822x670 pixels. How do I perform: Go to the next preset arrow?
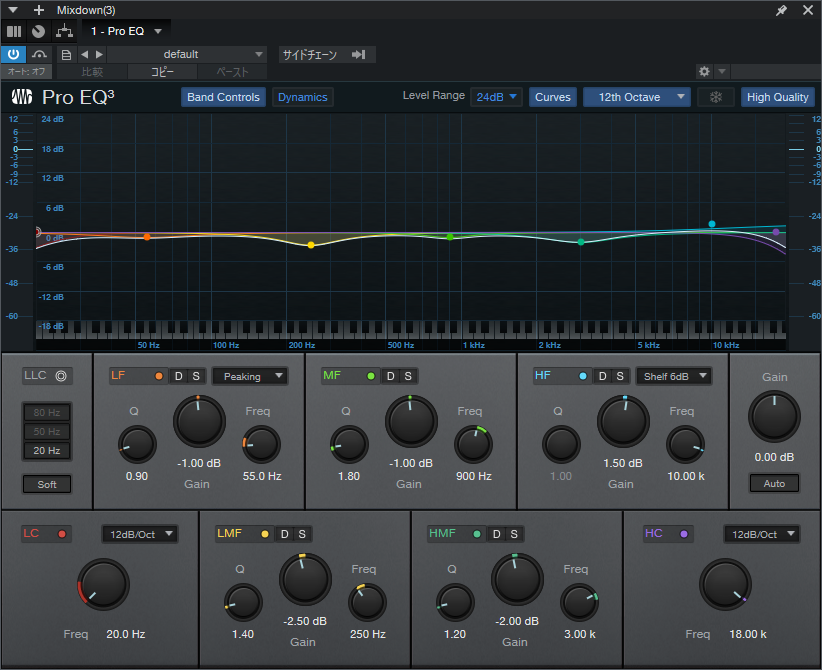[99, 55]
